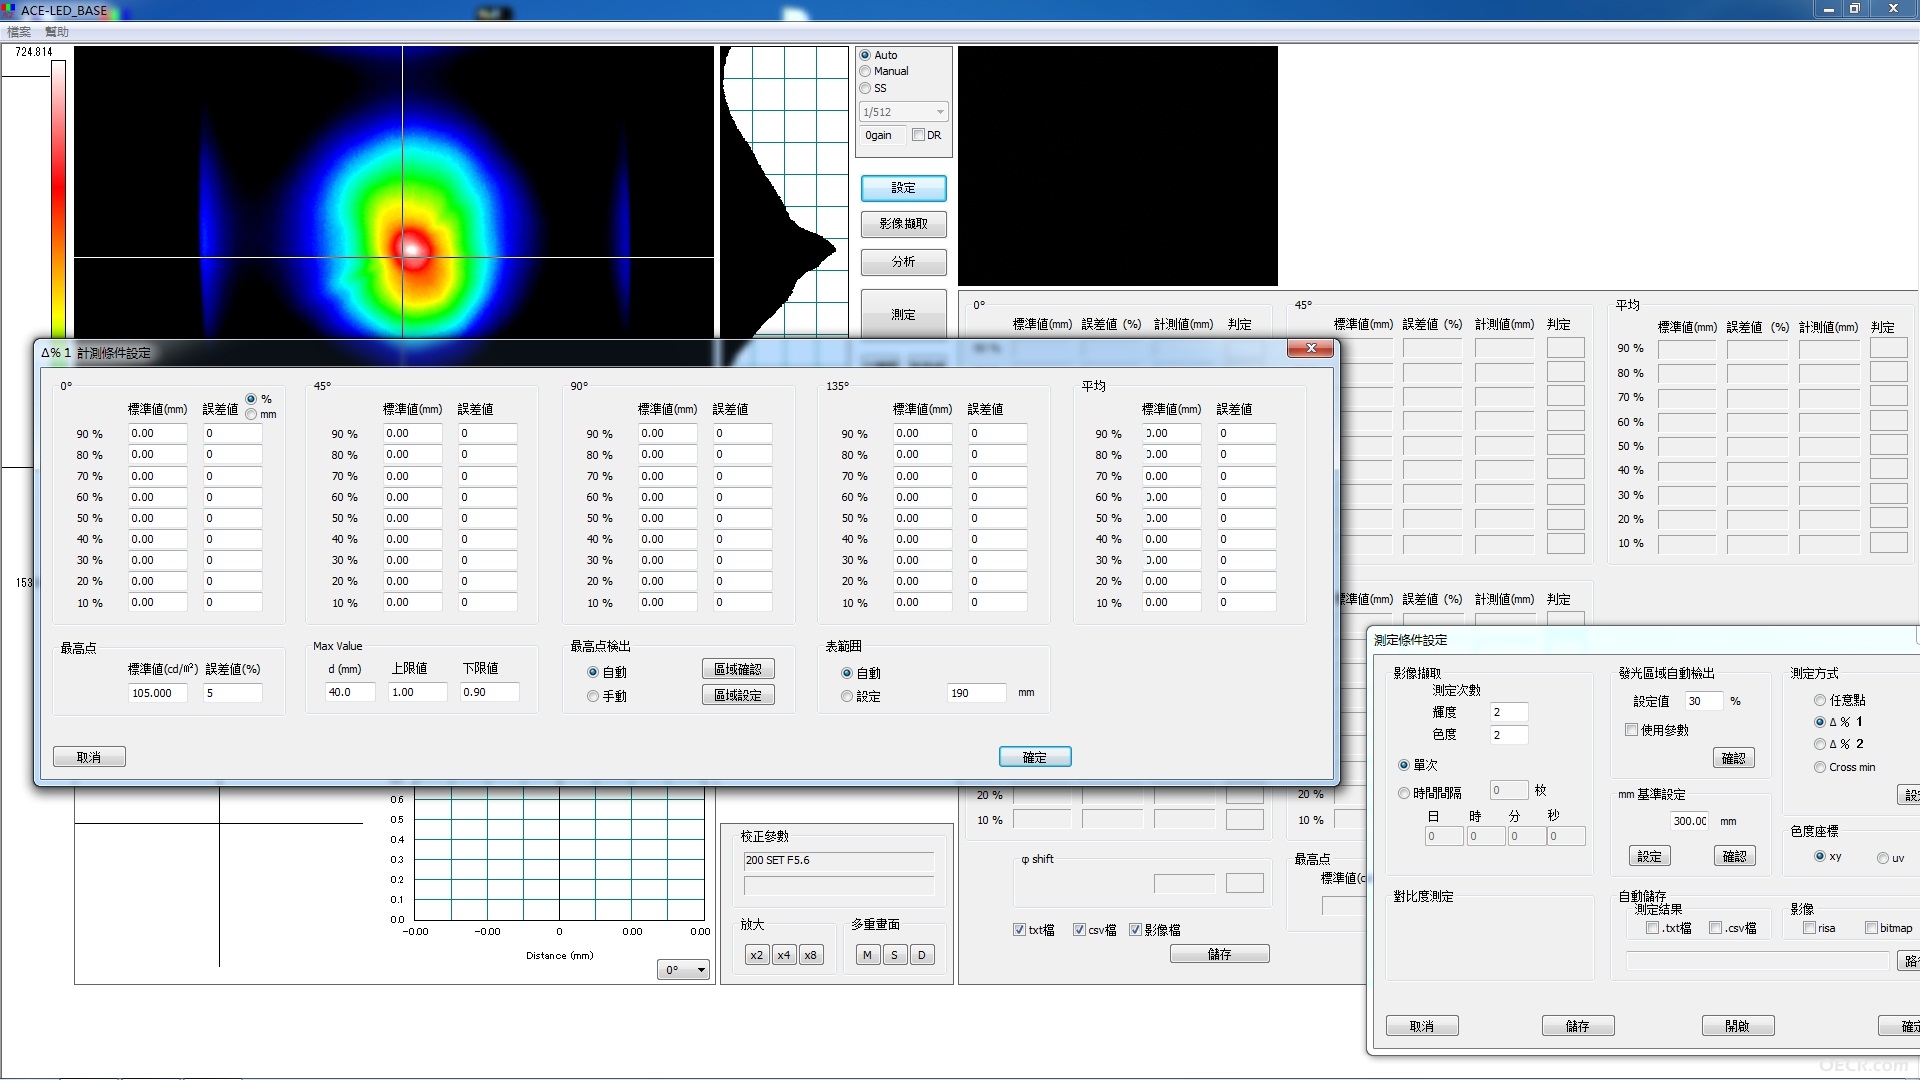Screen dimensions: 1920x1080
Task: Click 0° 90% 標準值 input field
Action: [x=157, y=434]
